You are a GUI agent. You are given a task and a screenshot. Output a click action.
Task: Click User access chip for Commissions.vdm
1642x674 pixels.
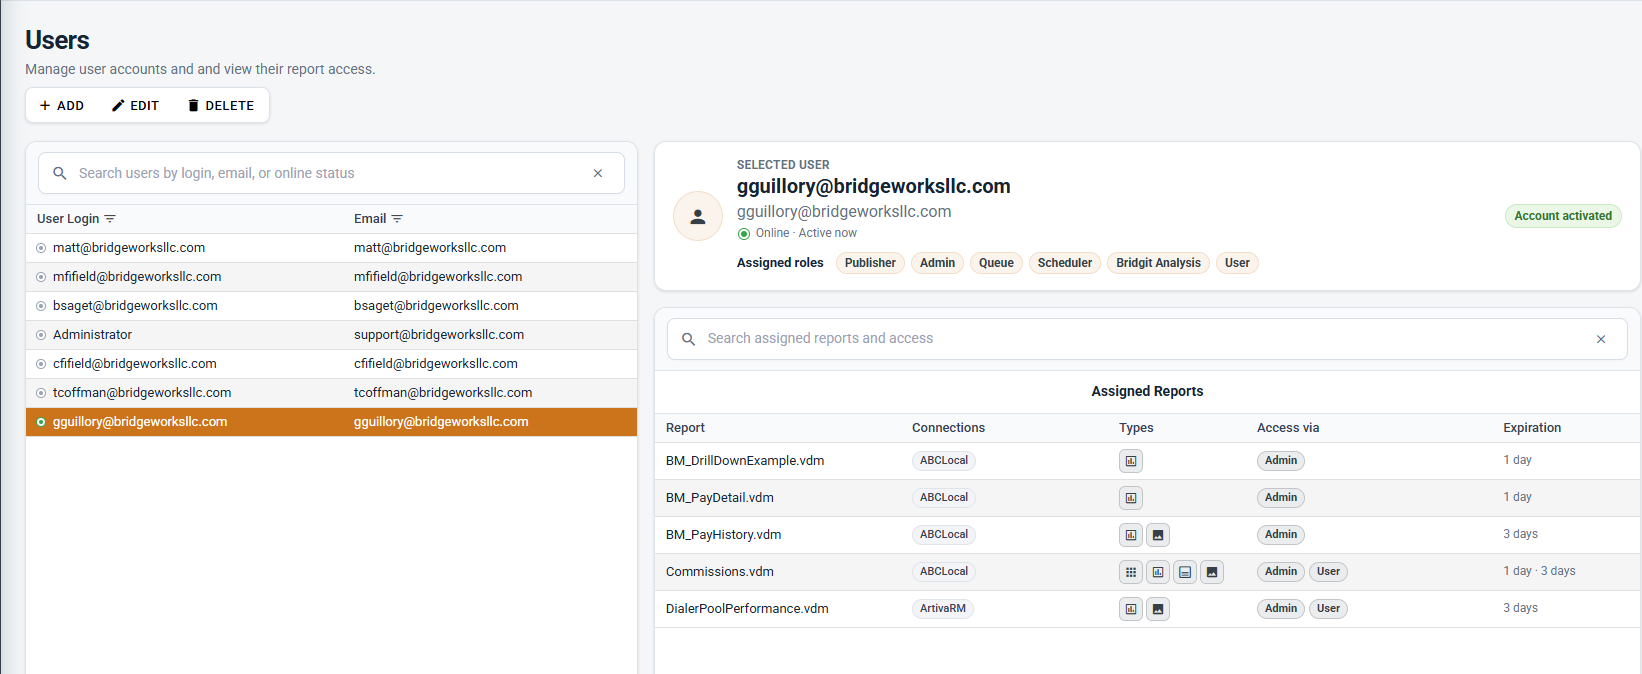pyautogui.click(x=1328, y=572)
